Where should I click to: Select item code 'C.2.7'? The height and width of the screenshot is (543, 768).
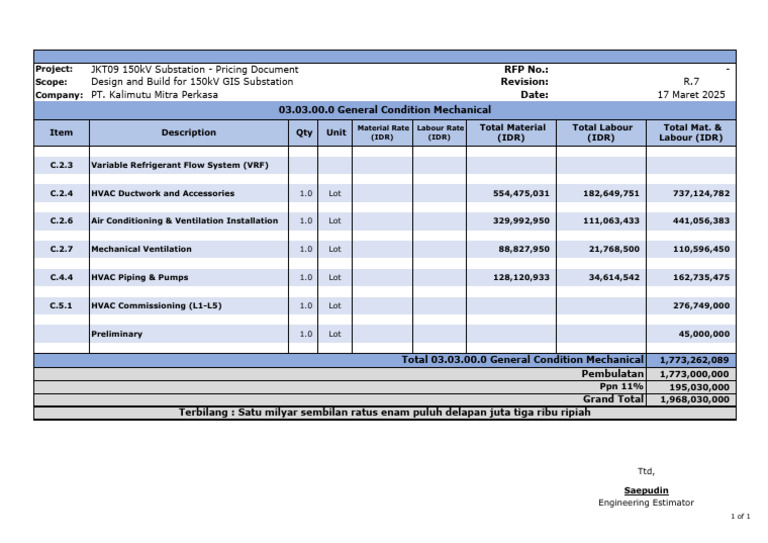61,249
